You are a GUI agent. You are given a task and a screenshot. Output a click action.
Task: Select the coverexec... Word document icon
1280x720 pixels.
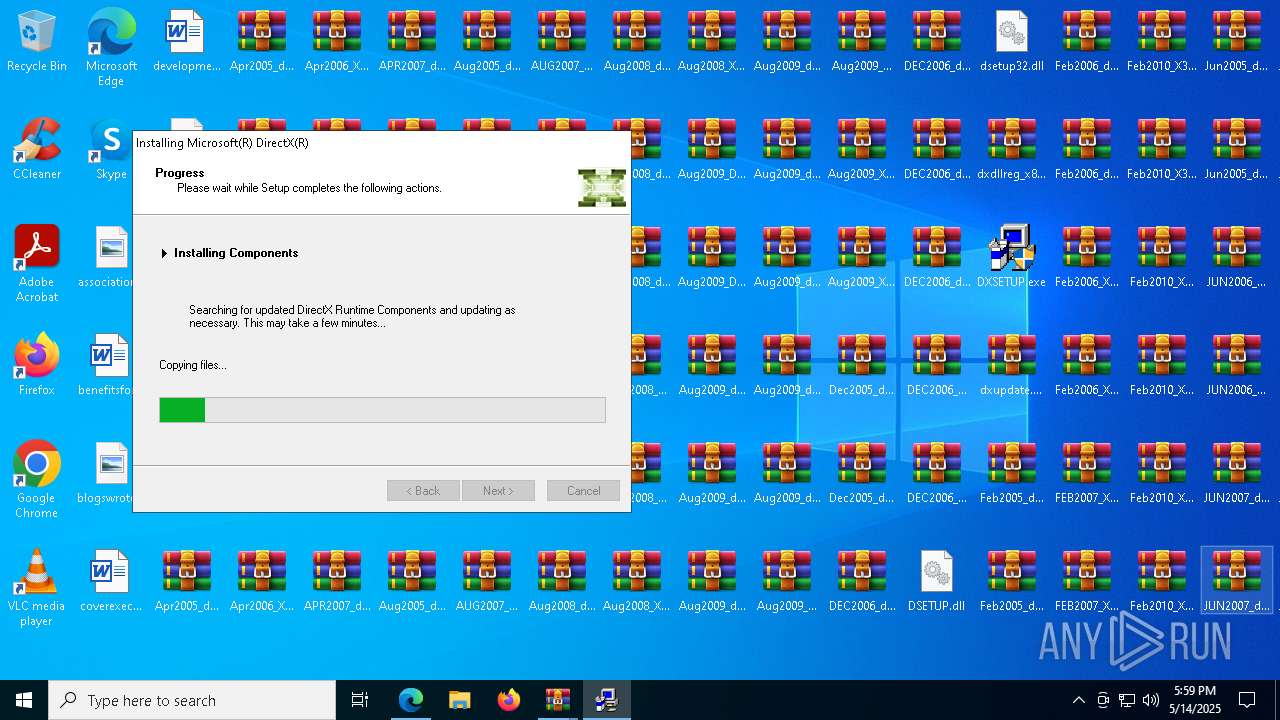click(x=111, y=582)
